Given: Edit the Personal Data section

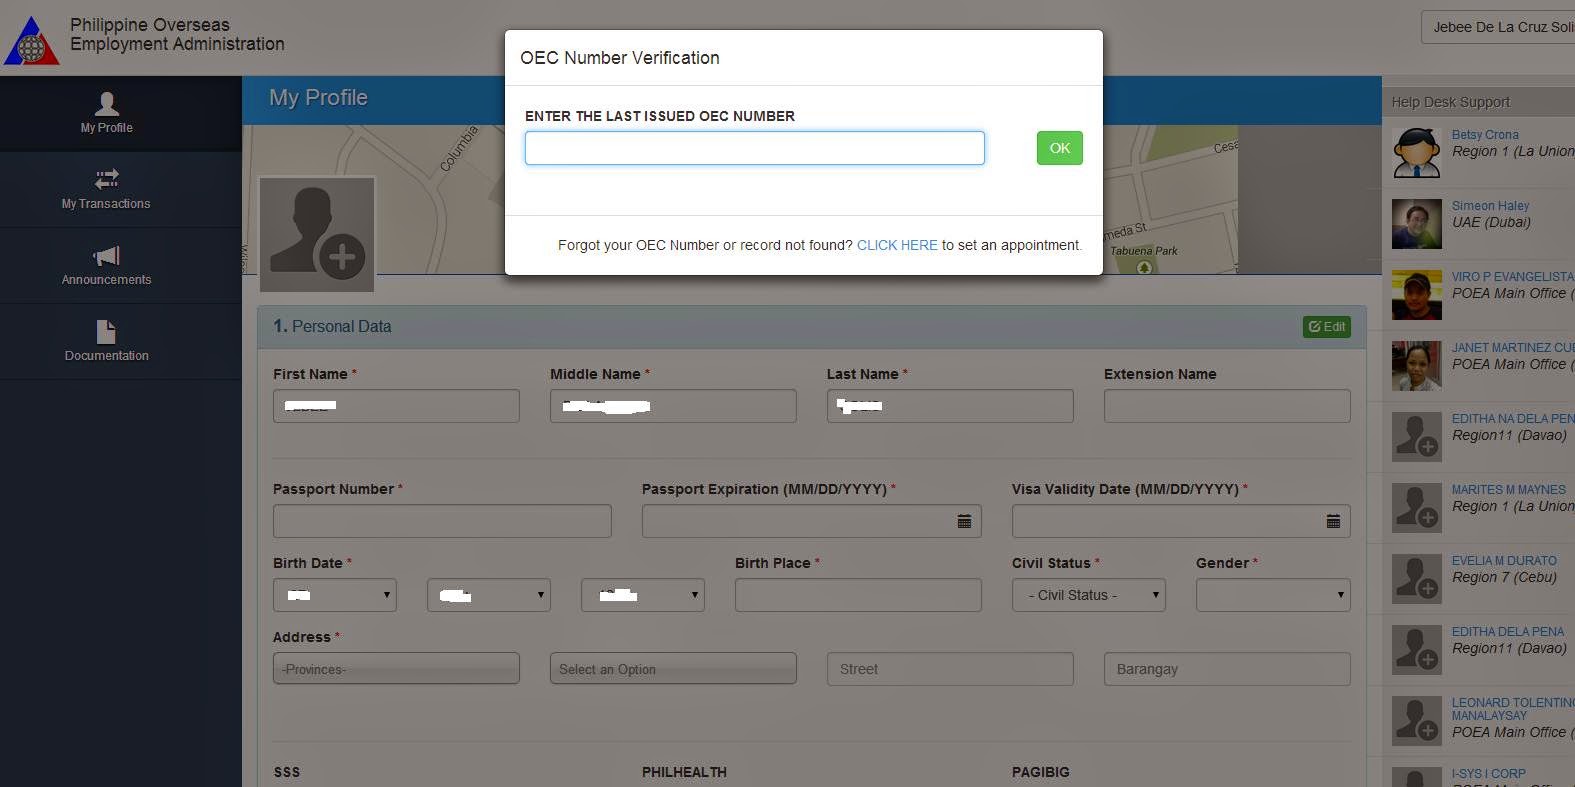Looking at the screenshot, I should tap(1327, 327).
